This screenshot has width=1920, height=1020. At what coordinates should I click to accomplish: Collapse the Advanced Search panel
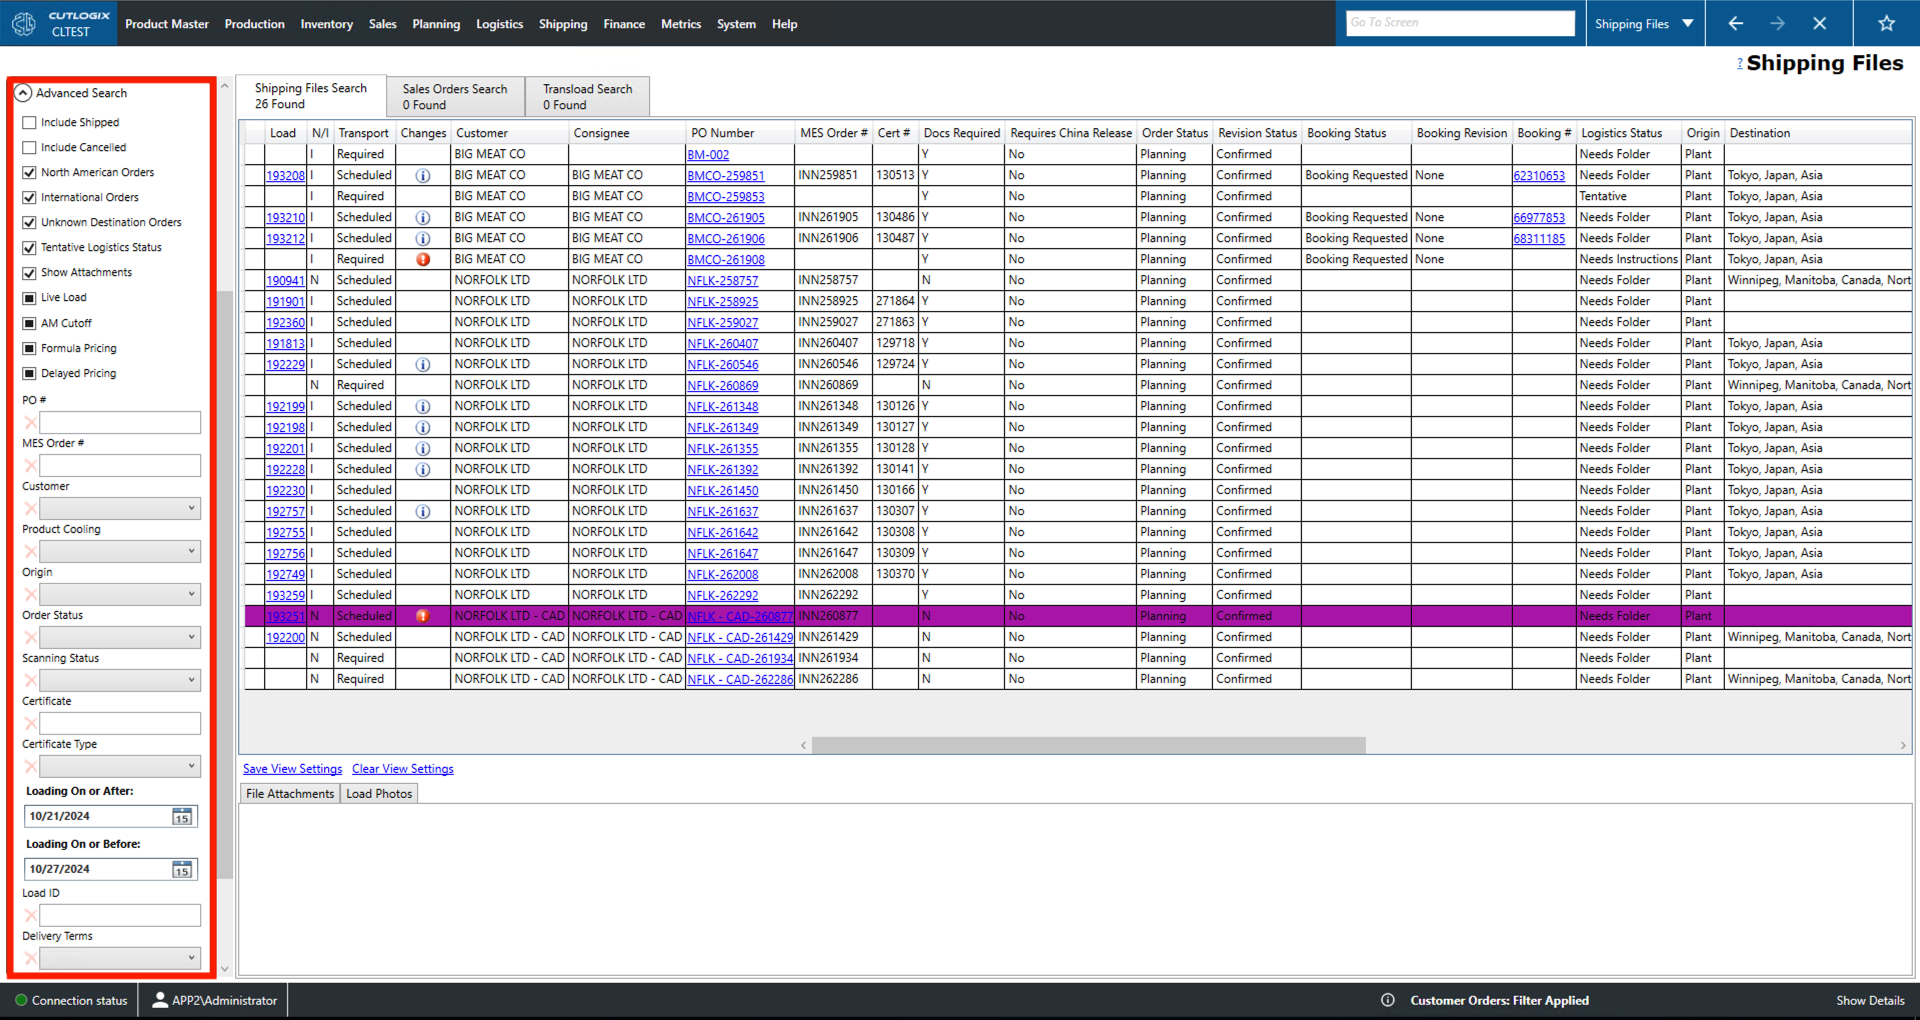coord(23,93)
